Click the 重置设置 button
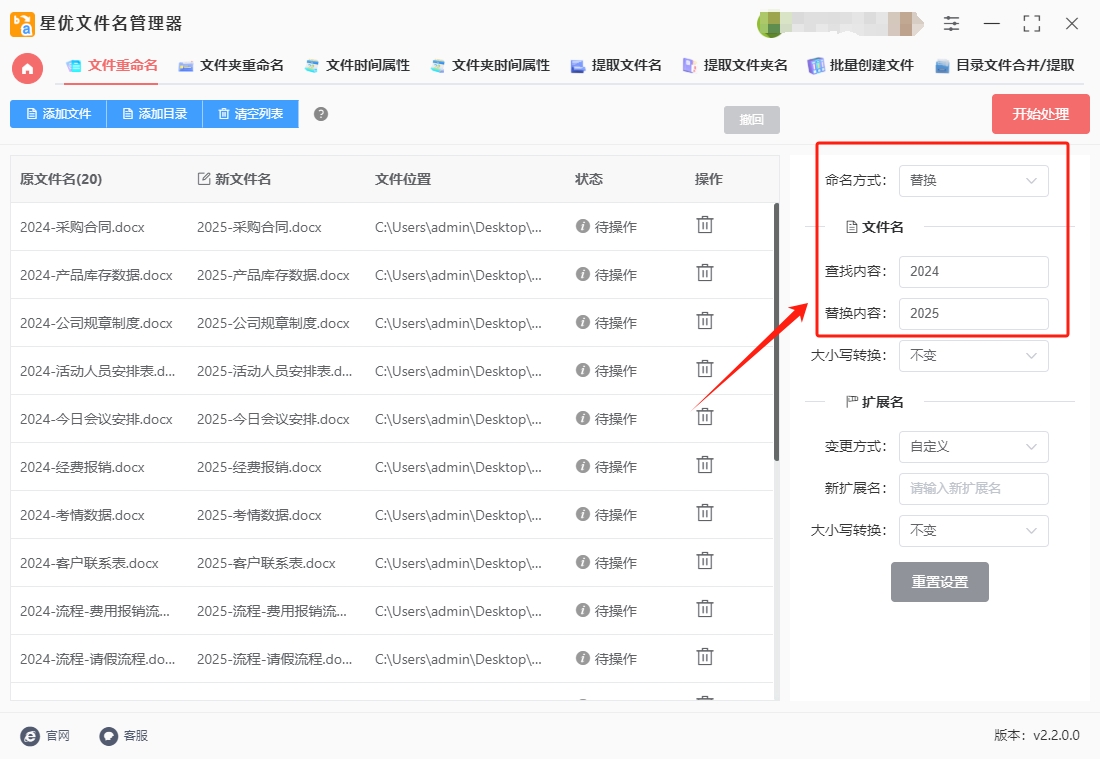The width and height of the screenshot is (1100, 760). (x=939, y=582)
